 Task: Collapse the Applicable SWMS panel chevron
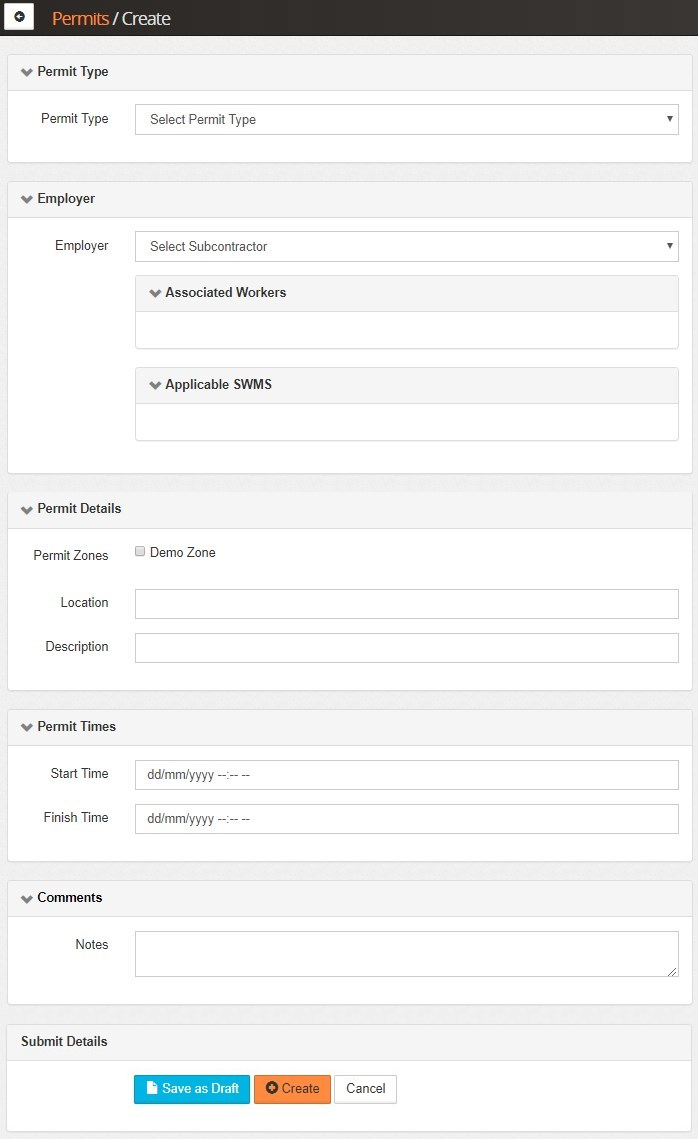(x=155, y=385)
